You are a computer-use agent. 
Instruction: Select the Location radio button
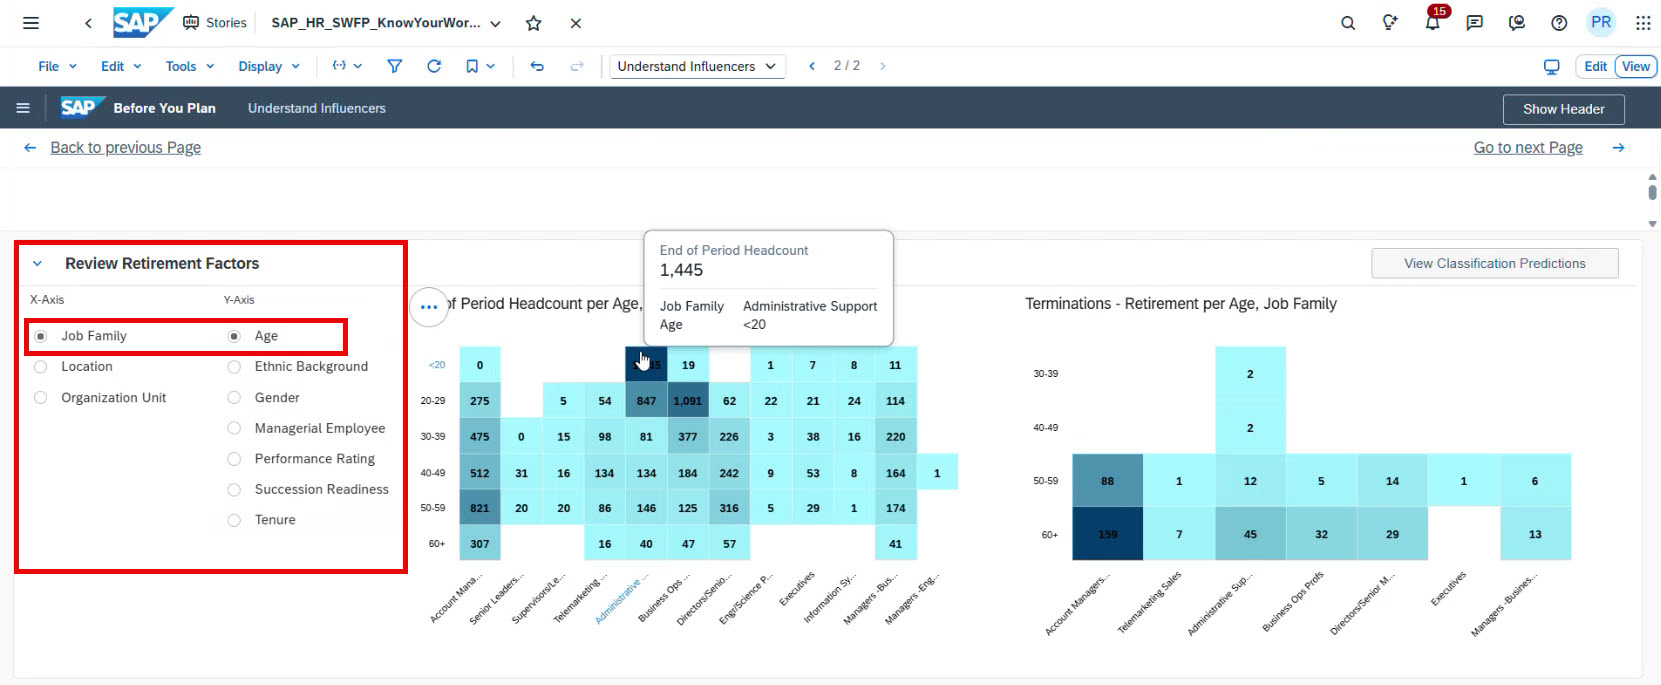[41, 367]
